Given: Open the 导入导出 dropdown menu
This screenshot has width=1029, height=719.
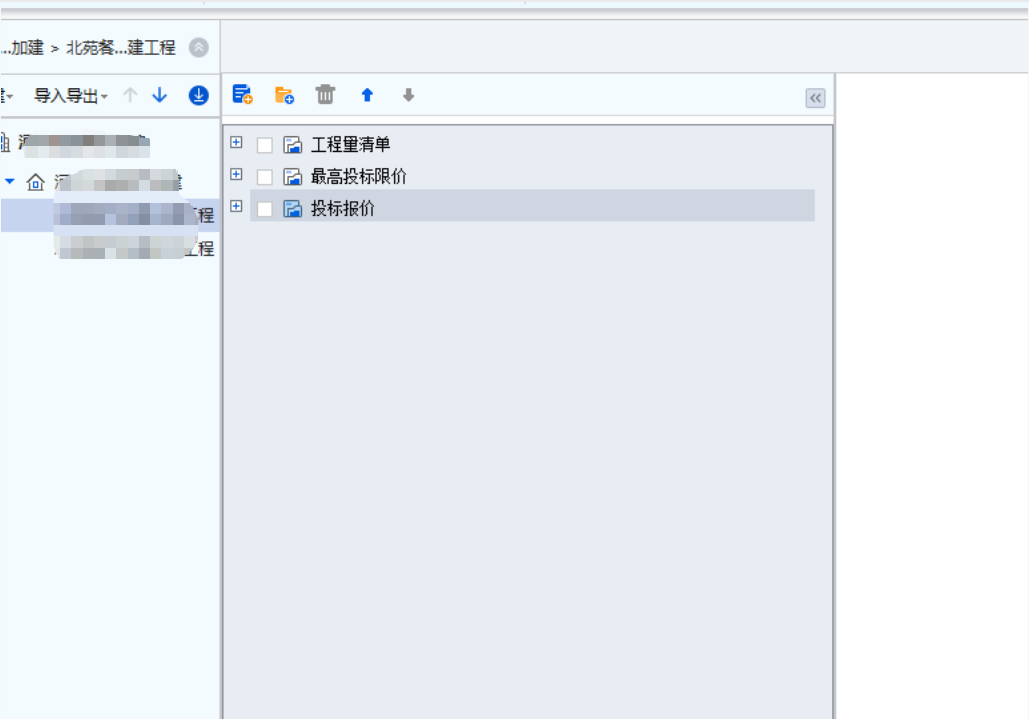Looking at the screenshot, I should (71, 96).
